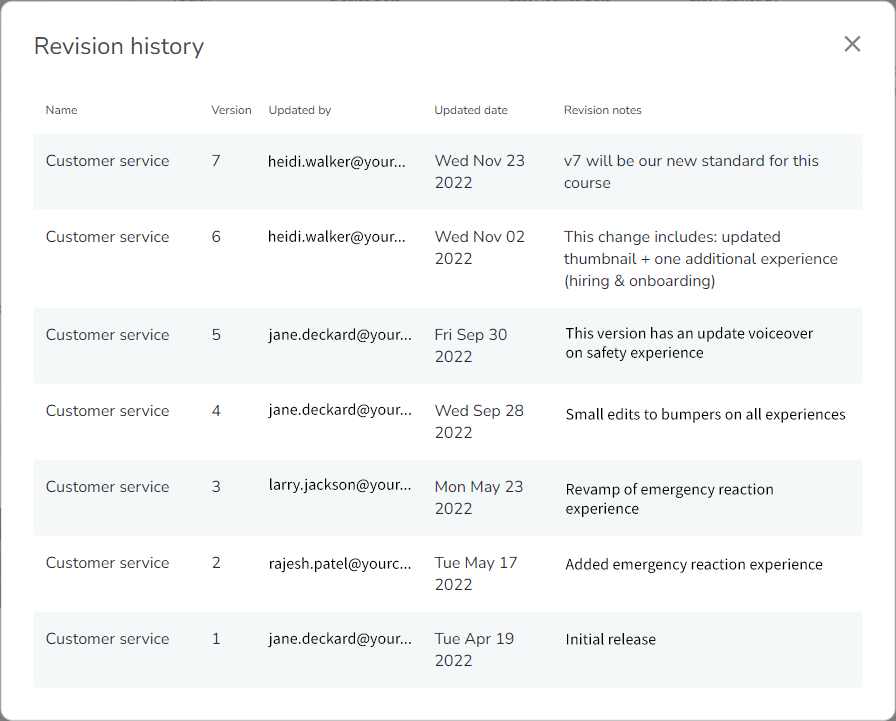The width and height of the screenshot is (896, 721).
Task: Click Customer service name in version 4 row
Action: point(107,411)
